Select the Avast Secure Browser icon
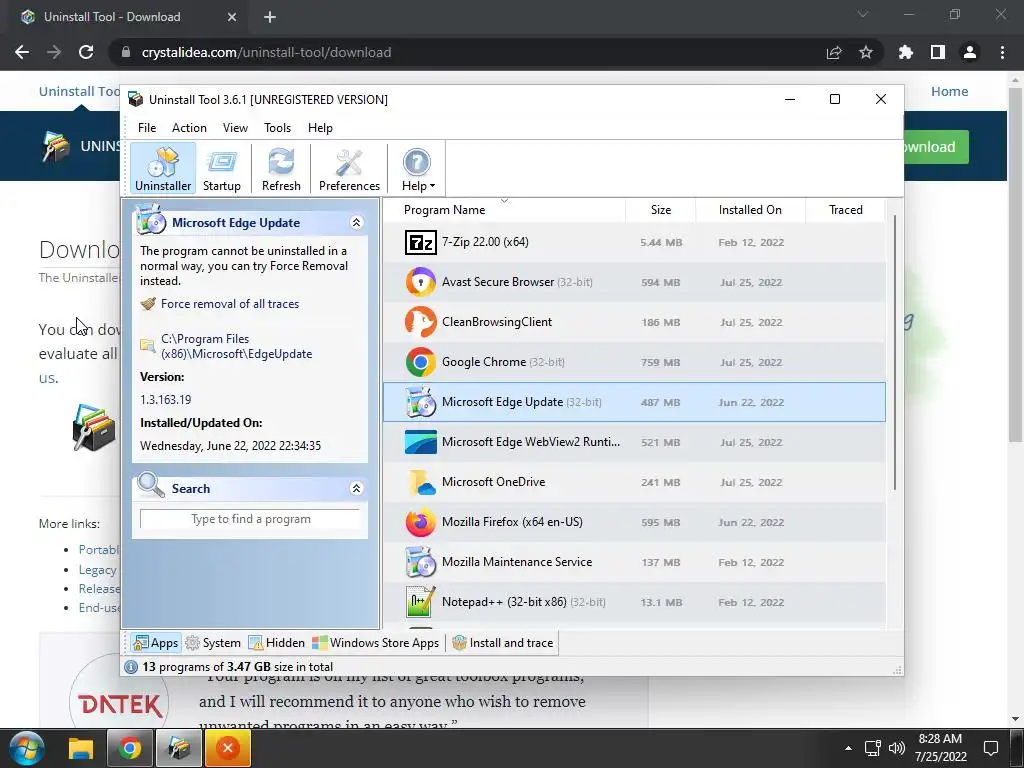The height and width of the screenshot is (768, 1024). pos(420,282)
